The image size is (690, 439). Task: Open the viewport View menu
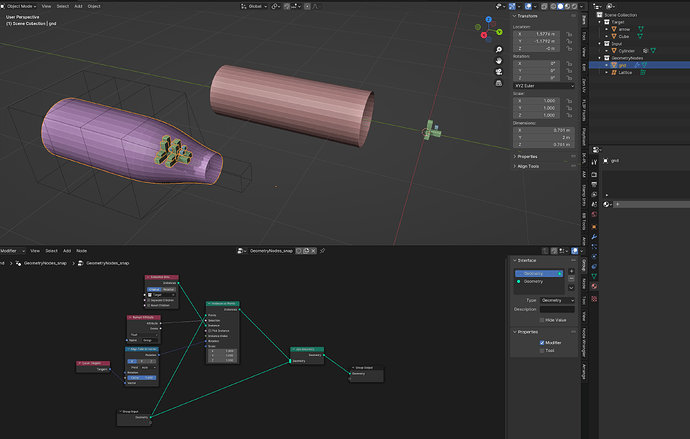(x=46, y=6)
